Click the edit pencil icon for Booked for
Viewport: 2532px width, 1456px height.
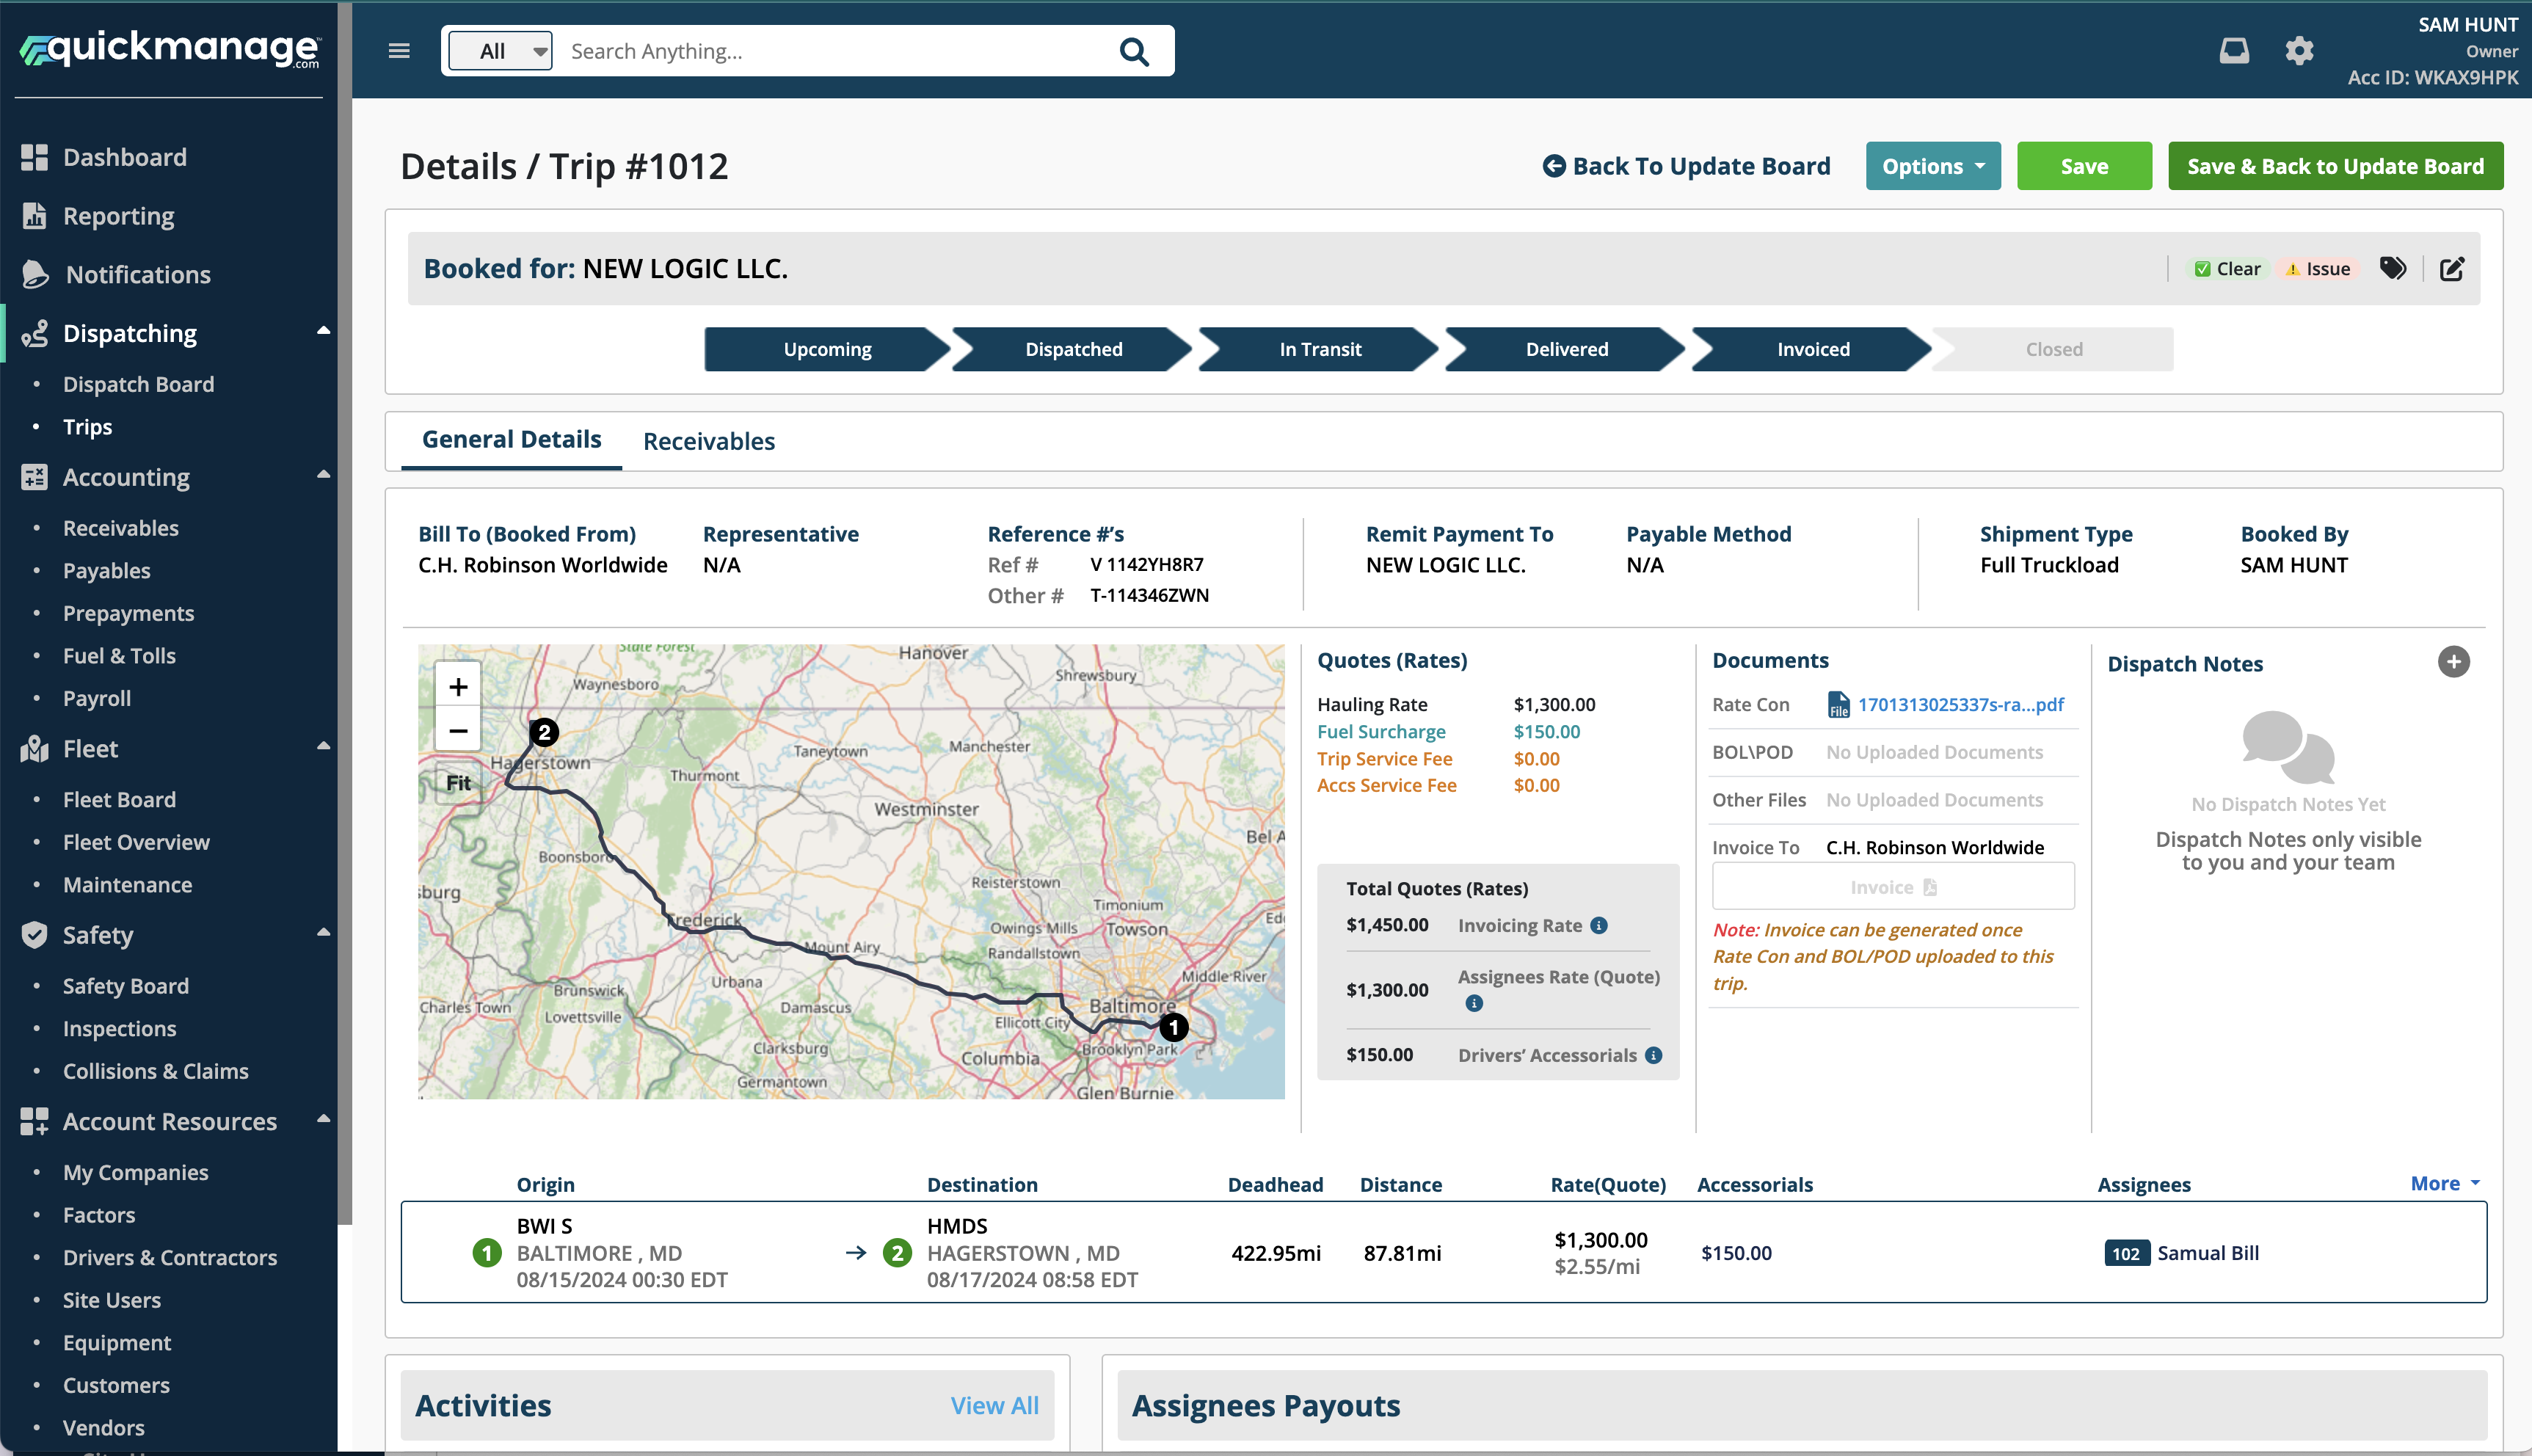(x=2452, y=268)
